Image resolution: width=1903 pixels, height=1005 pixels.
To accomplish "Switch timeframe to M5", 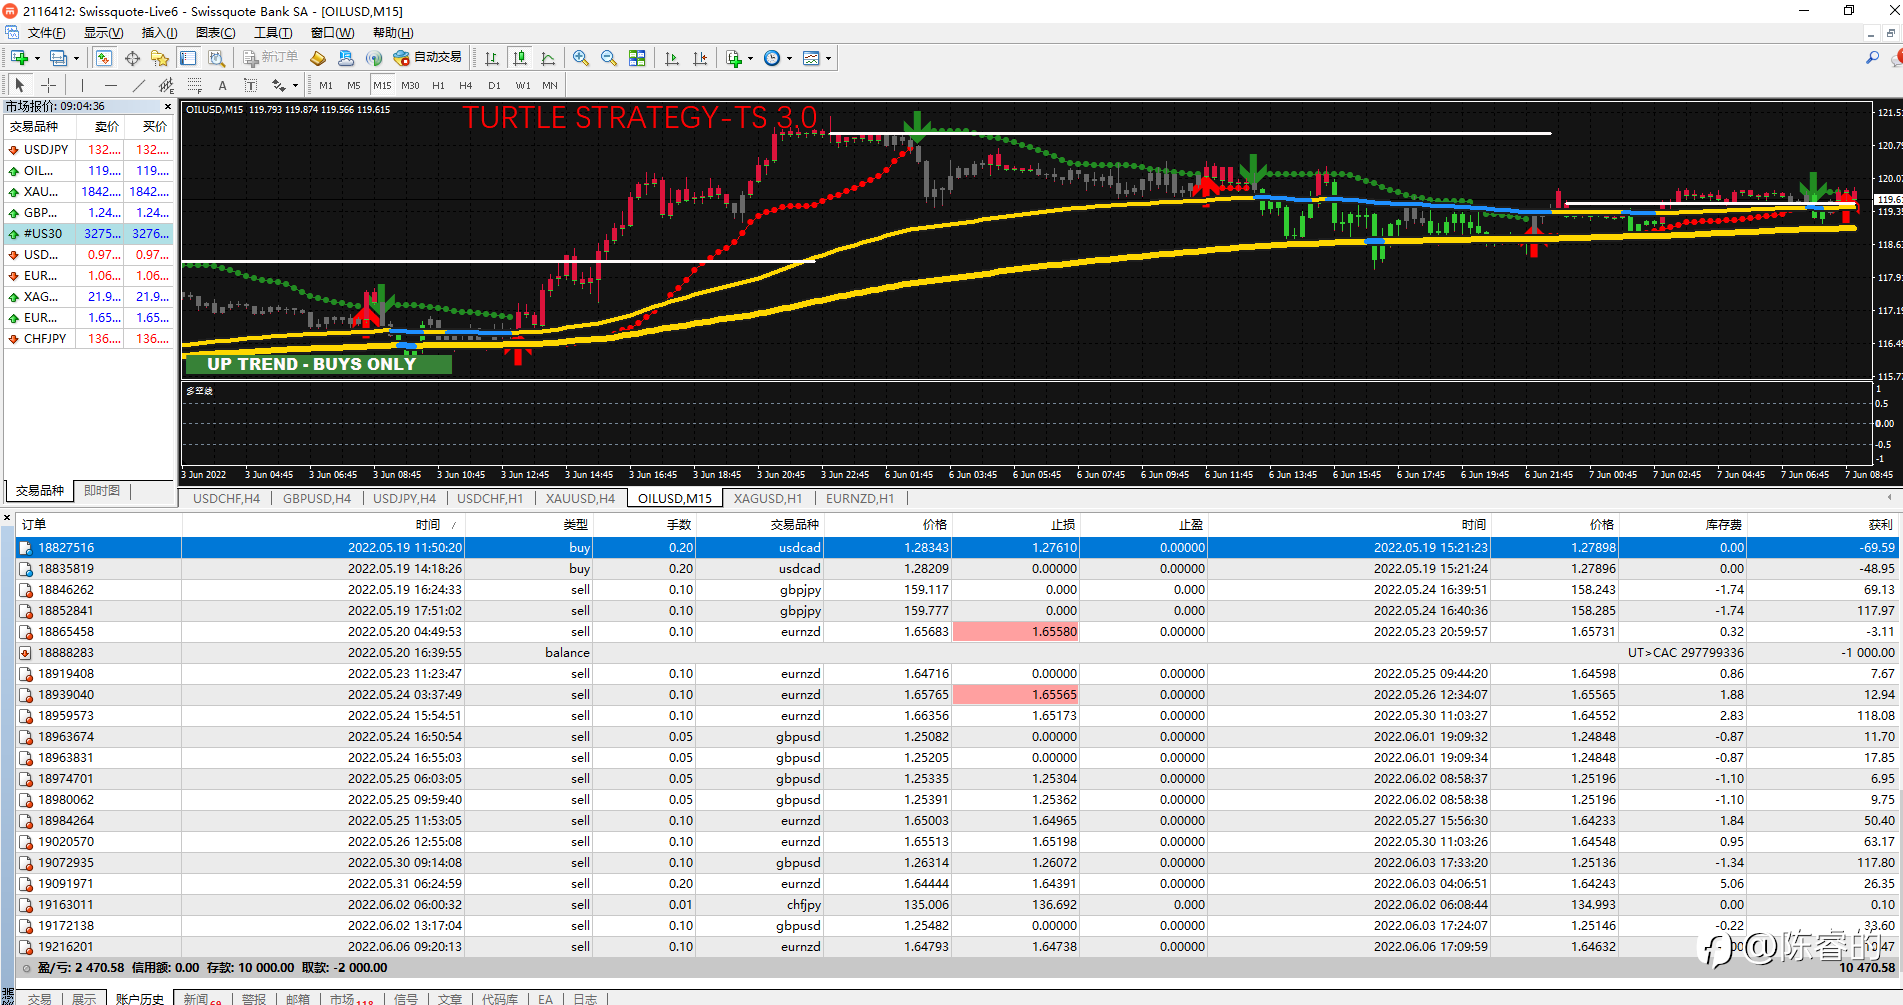I will 354,85.
